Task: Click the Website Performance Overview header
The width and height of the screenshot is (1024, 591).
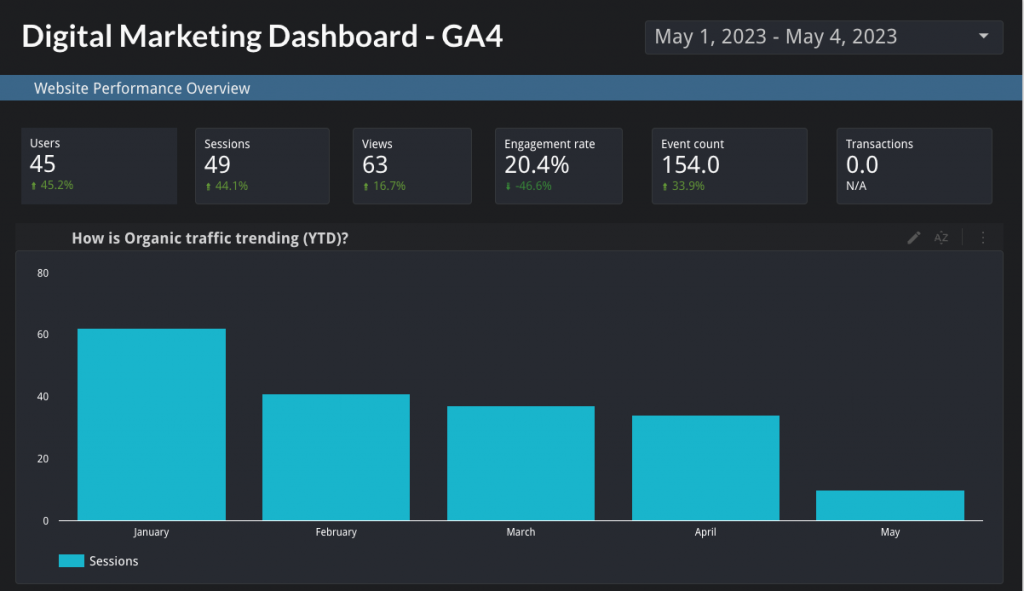Action: pyautogui.click(x=142, y=88)
